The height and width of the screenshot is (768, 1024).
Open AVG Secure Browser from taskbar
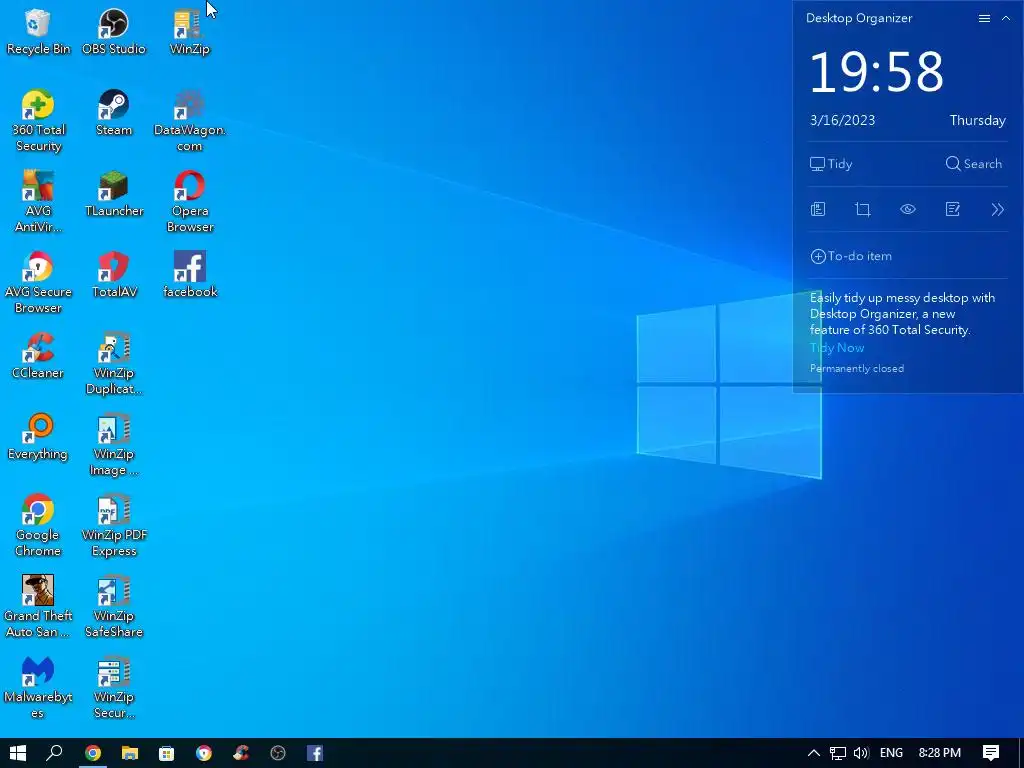[204, 753]
